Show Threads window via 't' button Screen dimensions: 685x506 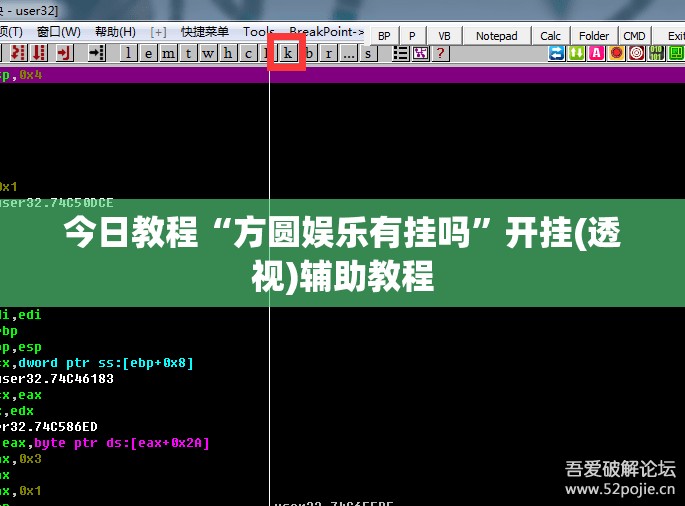click(188, 53)
